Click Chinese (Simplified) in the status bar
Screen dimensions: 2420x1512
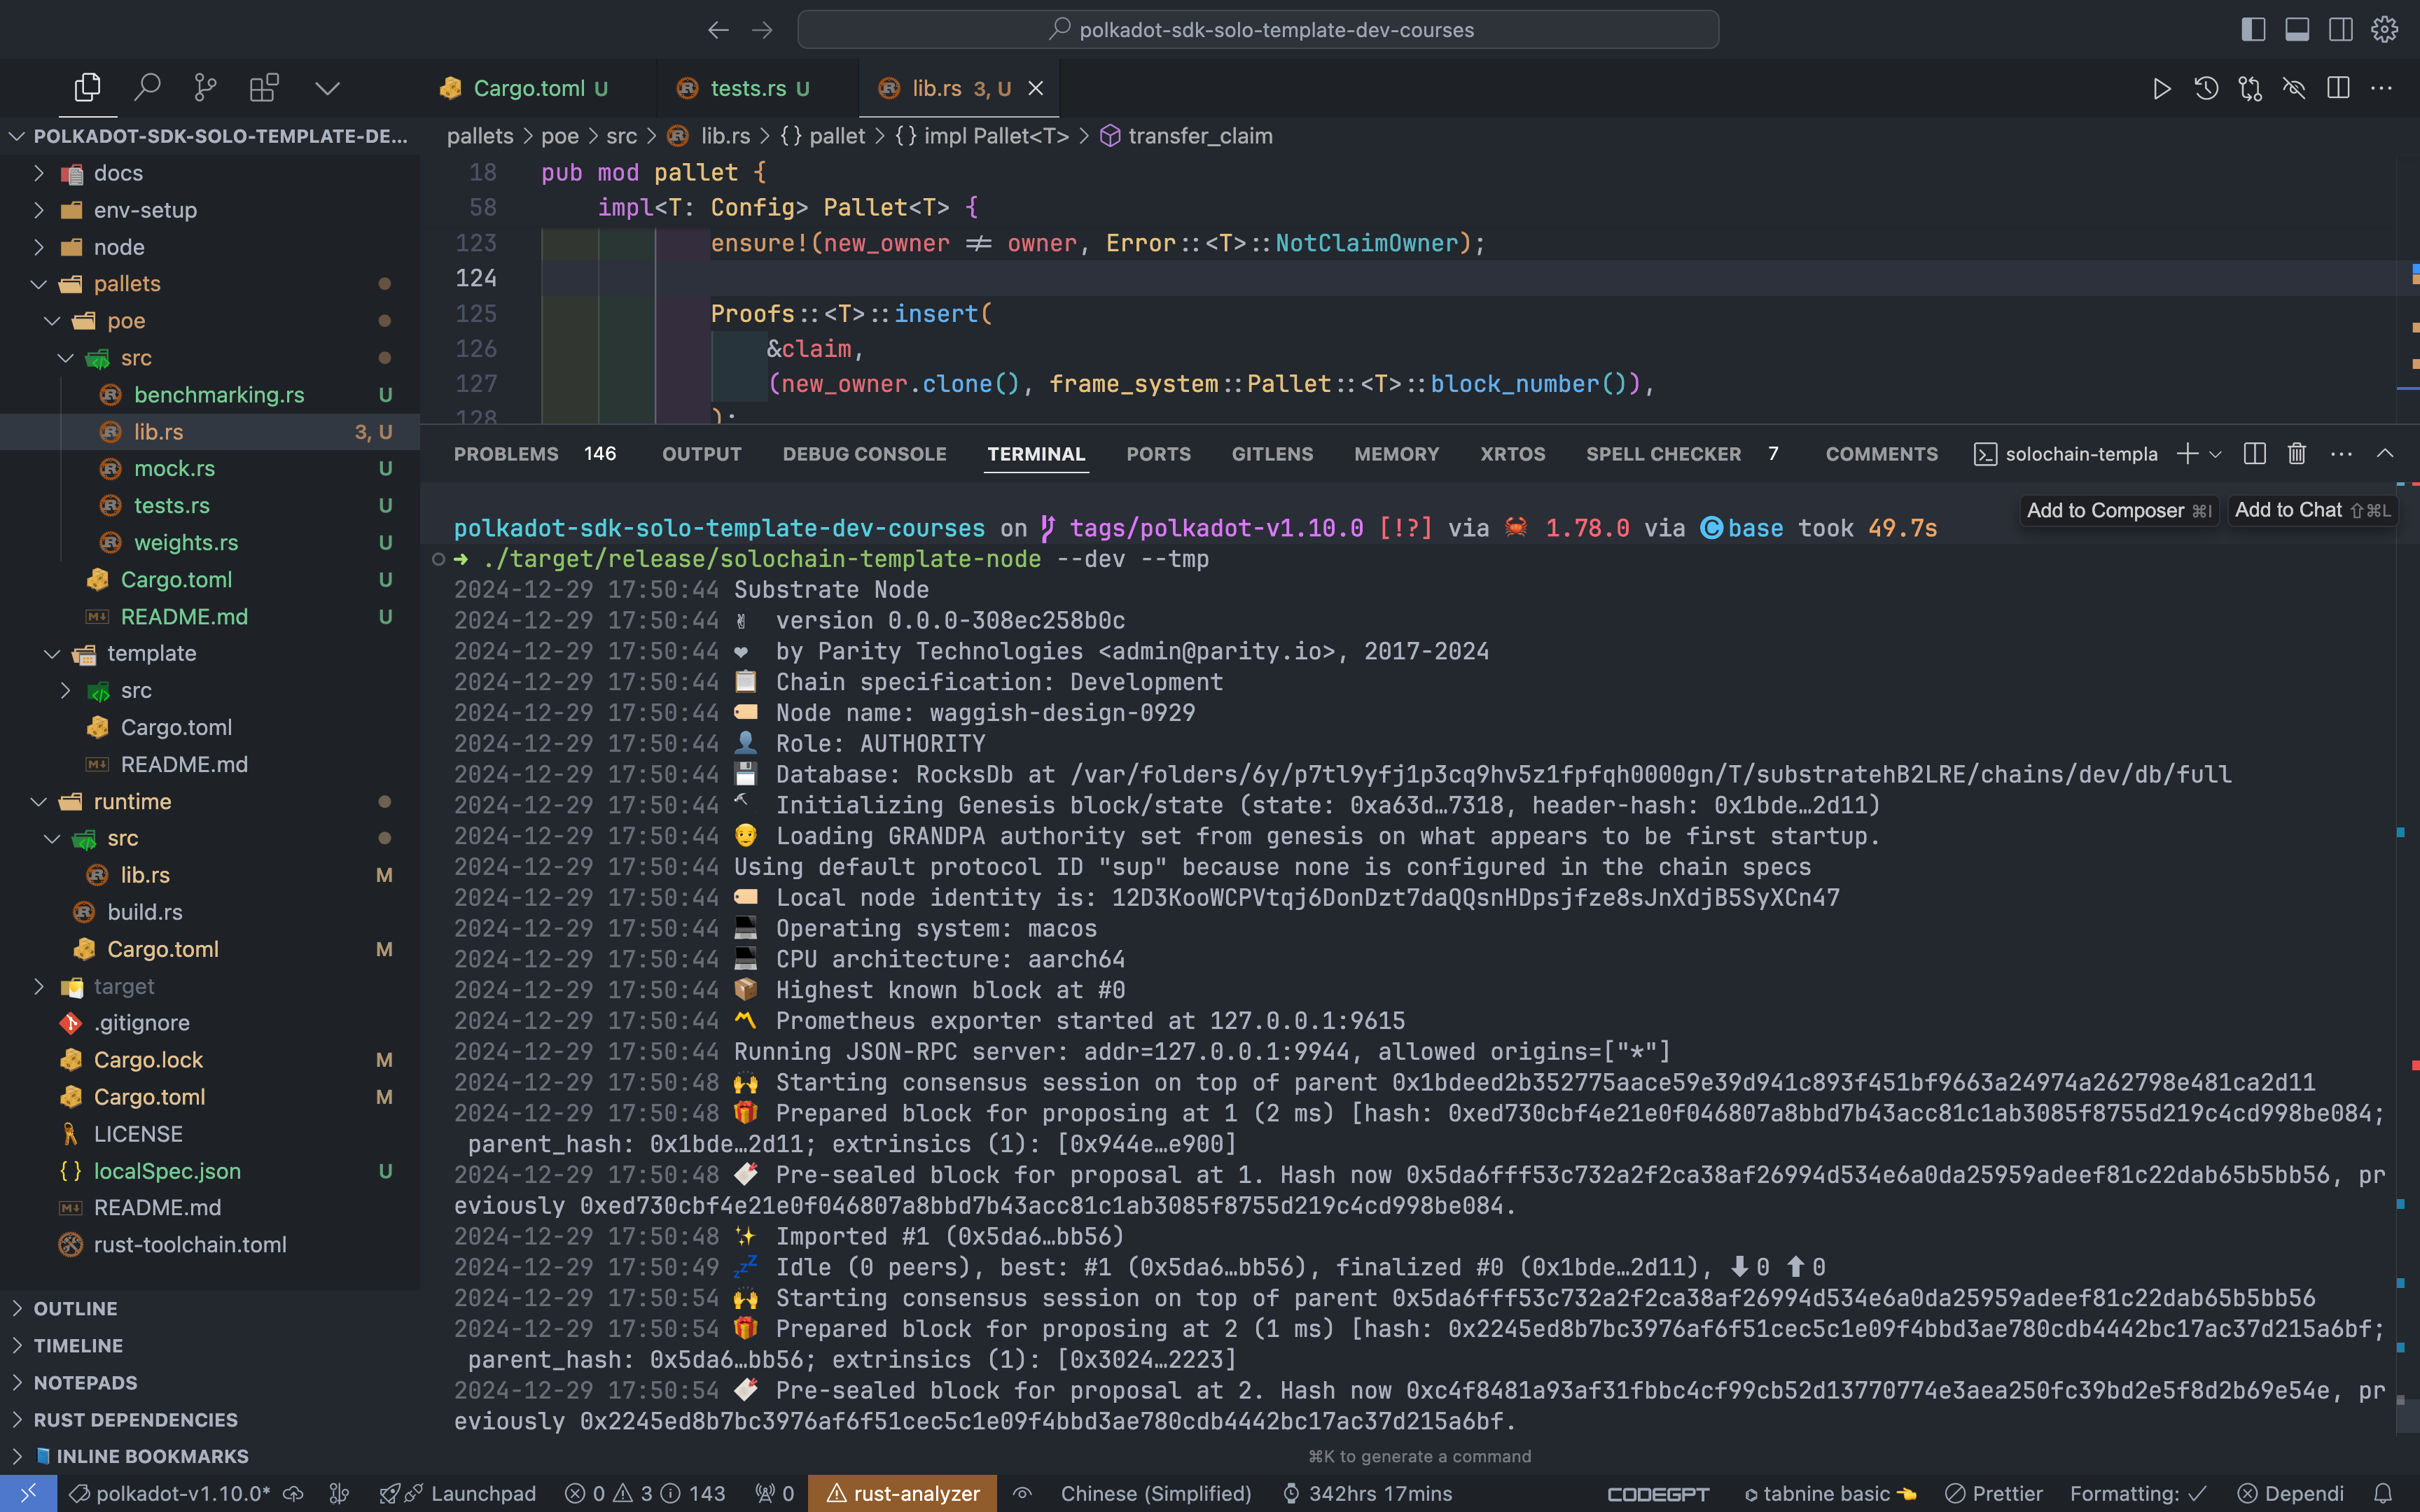tap(1156, 1494)
